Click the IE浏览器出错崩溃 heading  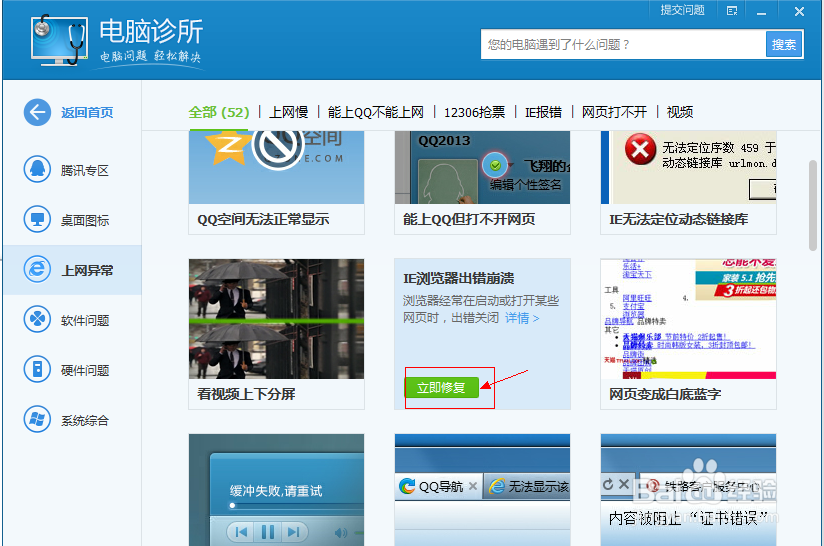[459, 279]
